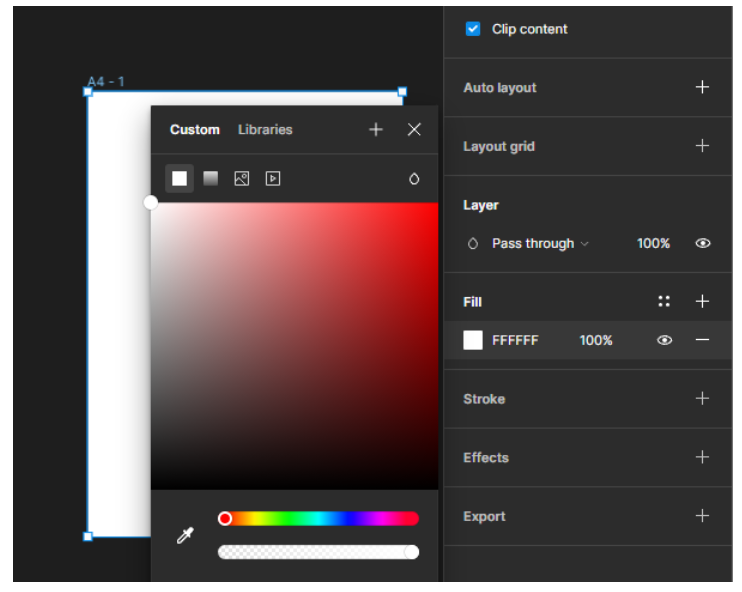This screenshot has height=592, width=742.
Task: Click the rainbow hue slider
Action: tap(318, 518)
